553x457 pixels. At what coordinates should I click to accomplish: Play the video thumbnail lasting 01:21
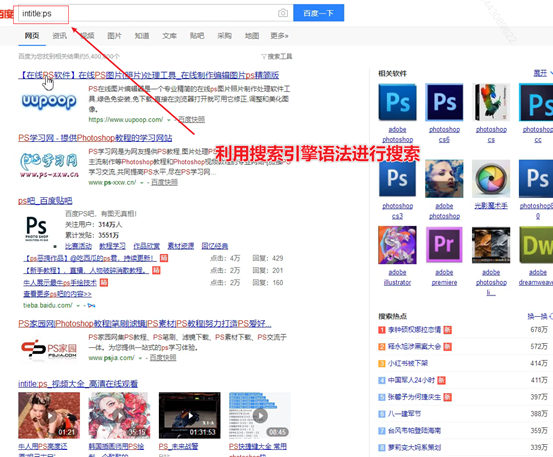click(x=49, y=415)
